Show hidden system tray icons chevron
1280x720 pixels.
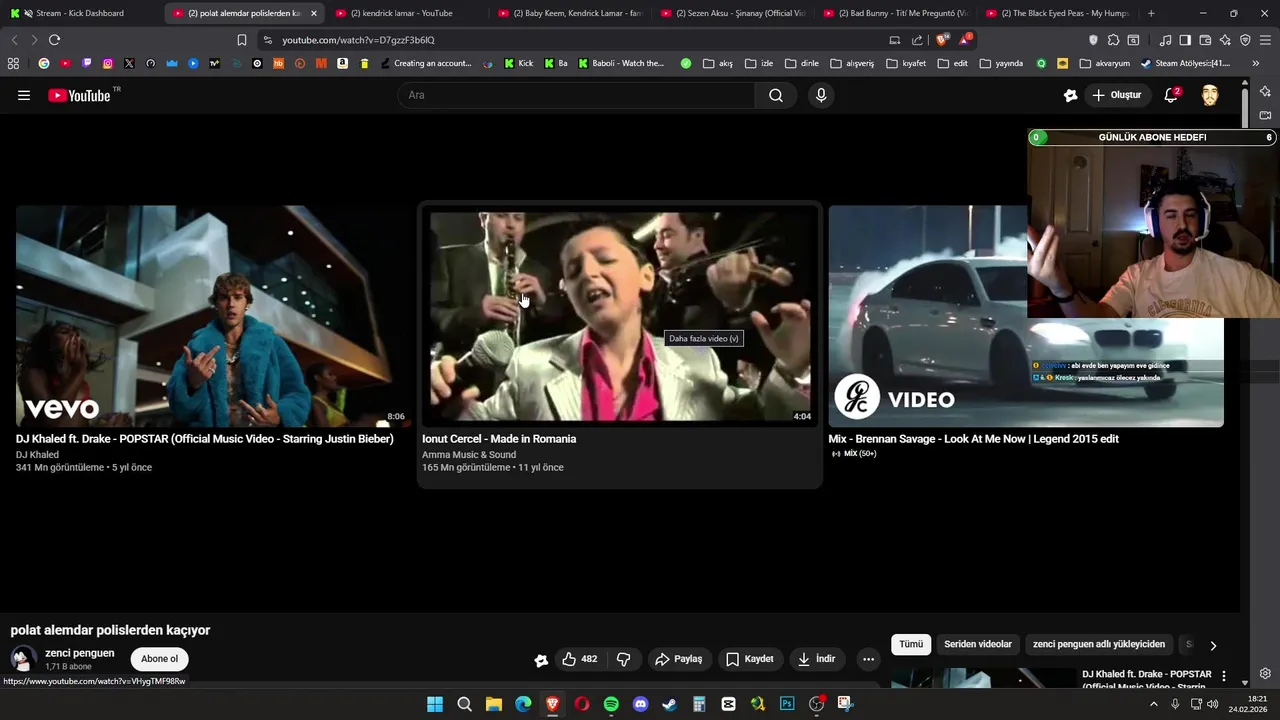pos(1153,704)
